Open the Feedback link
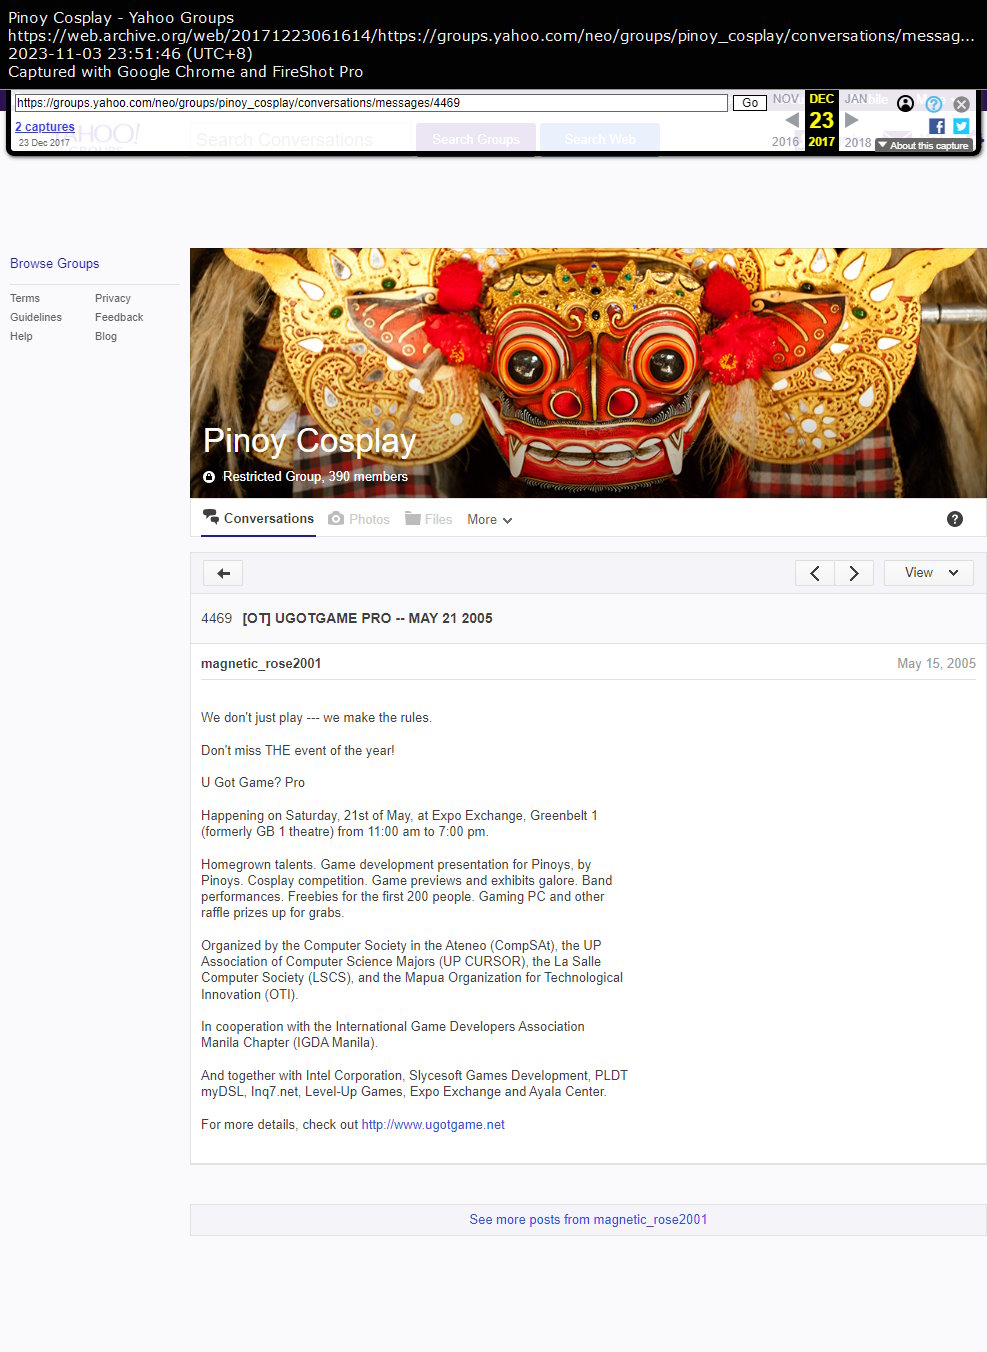The image size is (987, 1352). click(119, 317)
